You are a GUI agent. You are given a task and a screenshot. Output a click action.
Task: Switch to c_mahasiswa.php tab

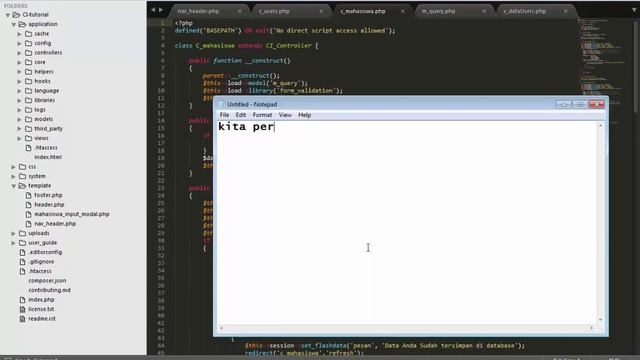tap(363, 11)
